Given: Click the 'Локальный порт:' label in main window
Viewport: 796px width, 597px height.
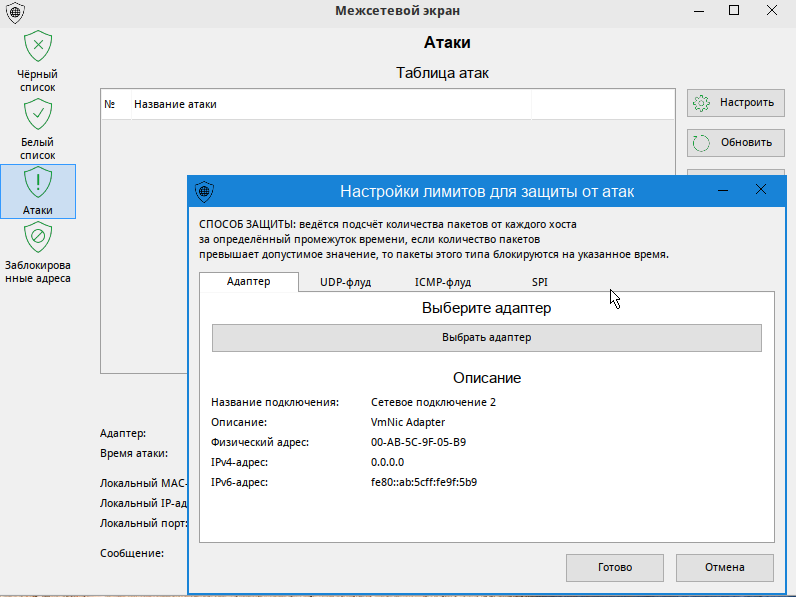Looking at the screenshot, I should (x=144, y=523).
